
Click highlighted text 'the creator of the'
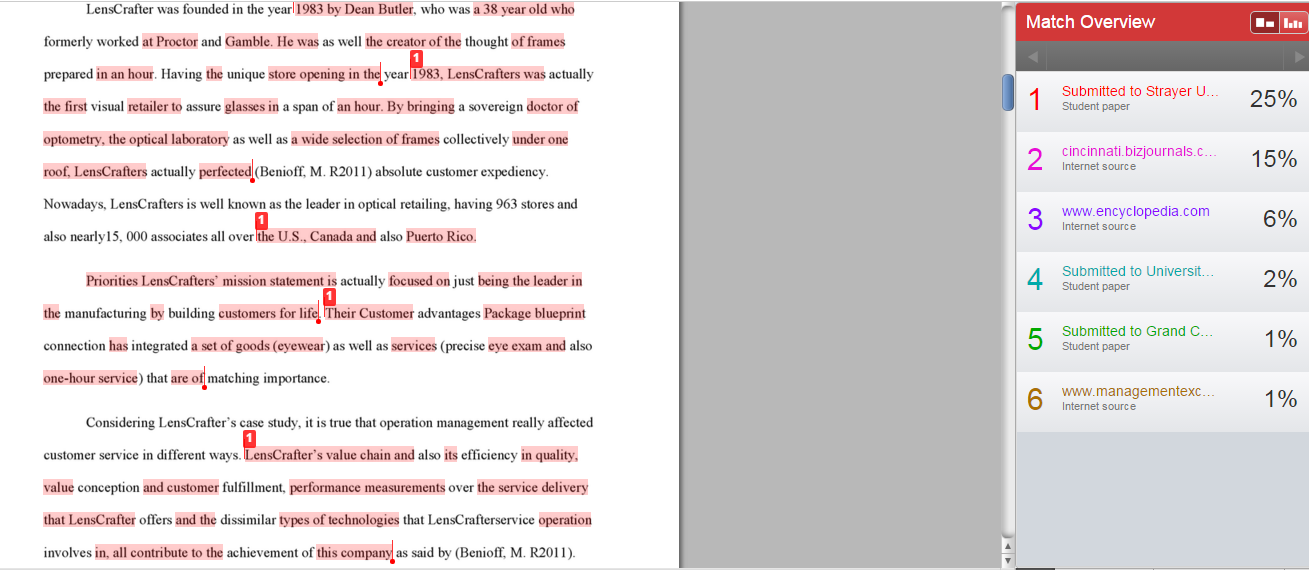414,42
